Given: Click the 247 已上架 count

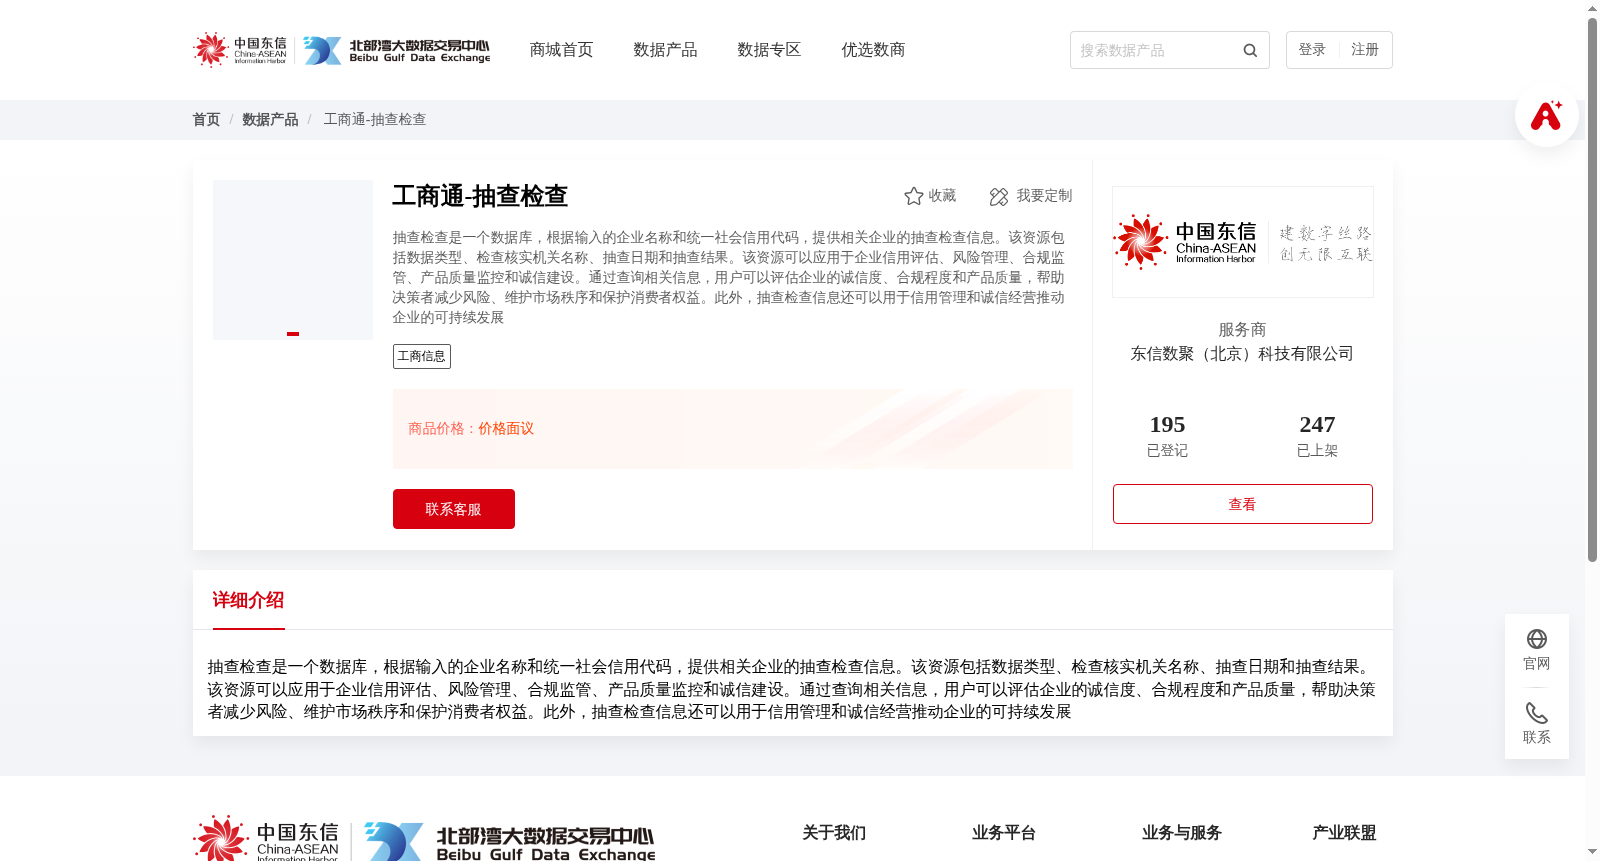Looking at the screenshot, I should pyautogui.click(x=1317, y=436).
